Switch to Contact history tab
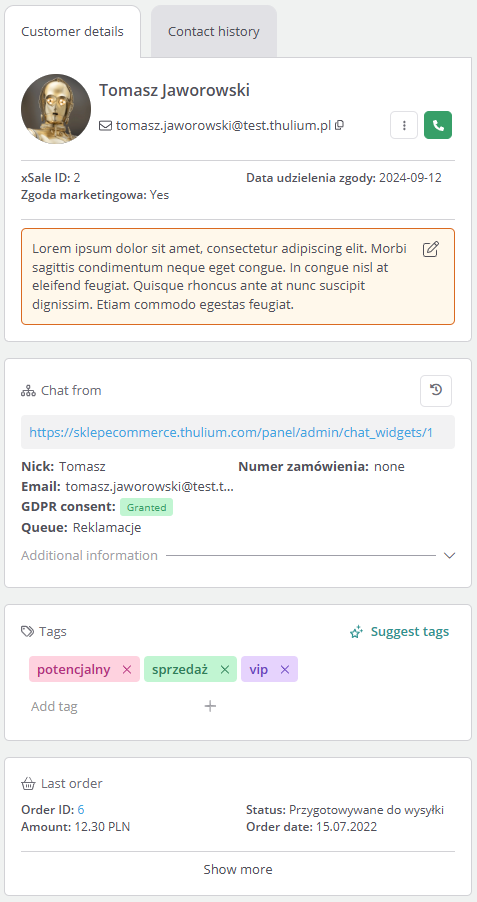The width and height of the screenshot is (477, 902). pos(213,32)
